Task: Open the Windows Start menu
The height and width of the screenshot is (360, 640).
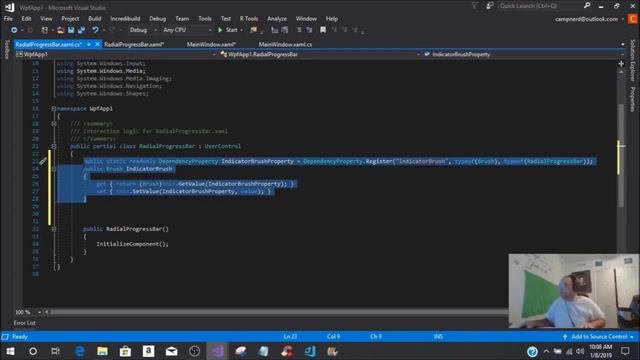Action: tap(10, 351)
